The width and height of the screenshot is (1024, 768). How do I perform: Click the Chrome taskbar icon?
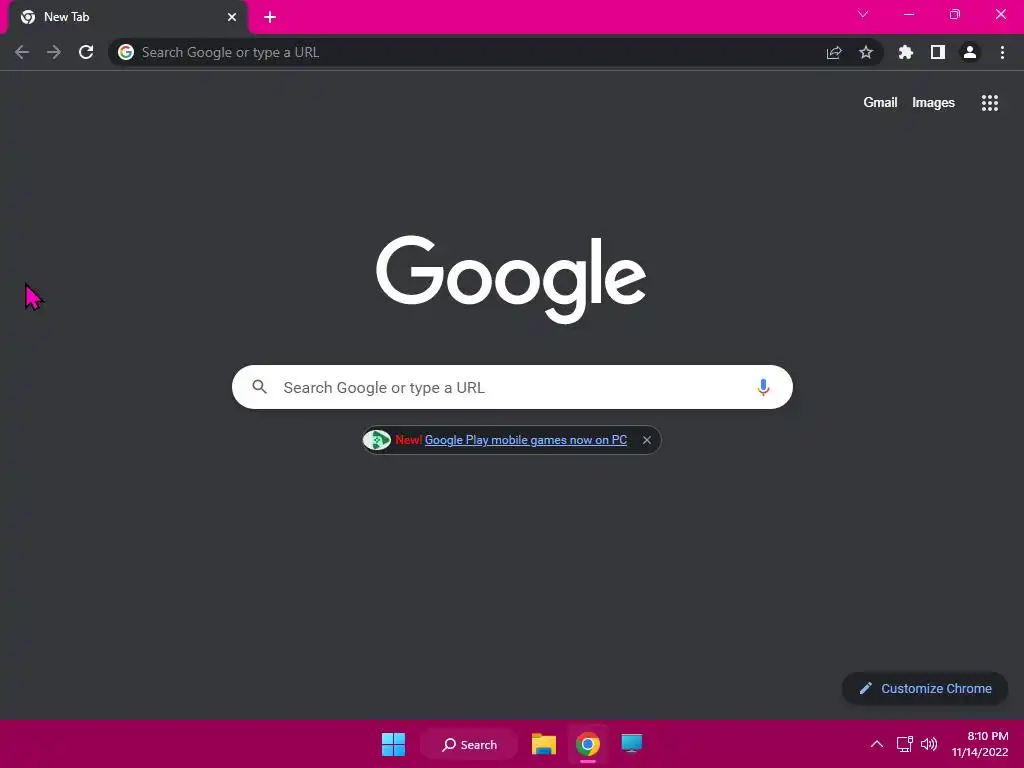pyautogui.click(x=588, y=744)
